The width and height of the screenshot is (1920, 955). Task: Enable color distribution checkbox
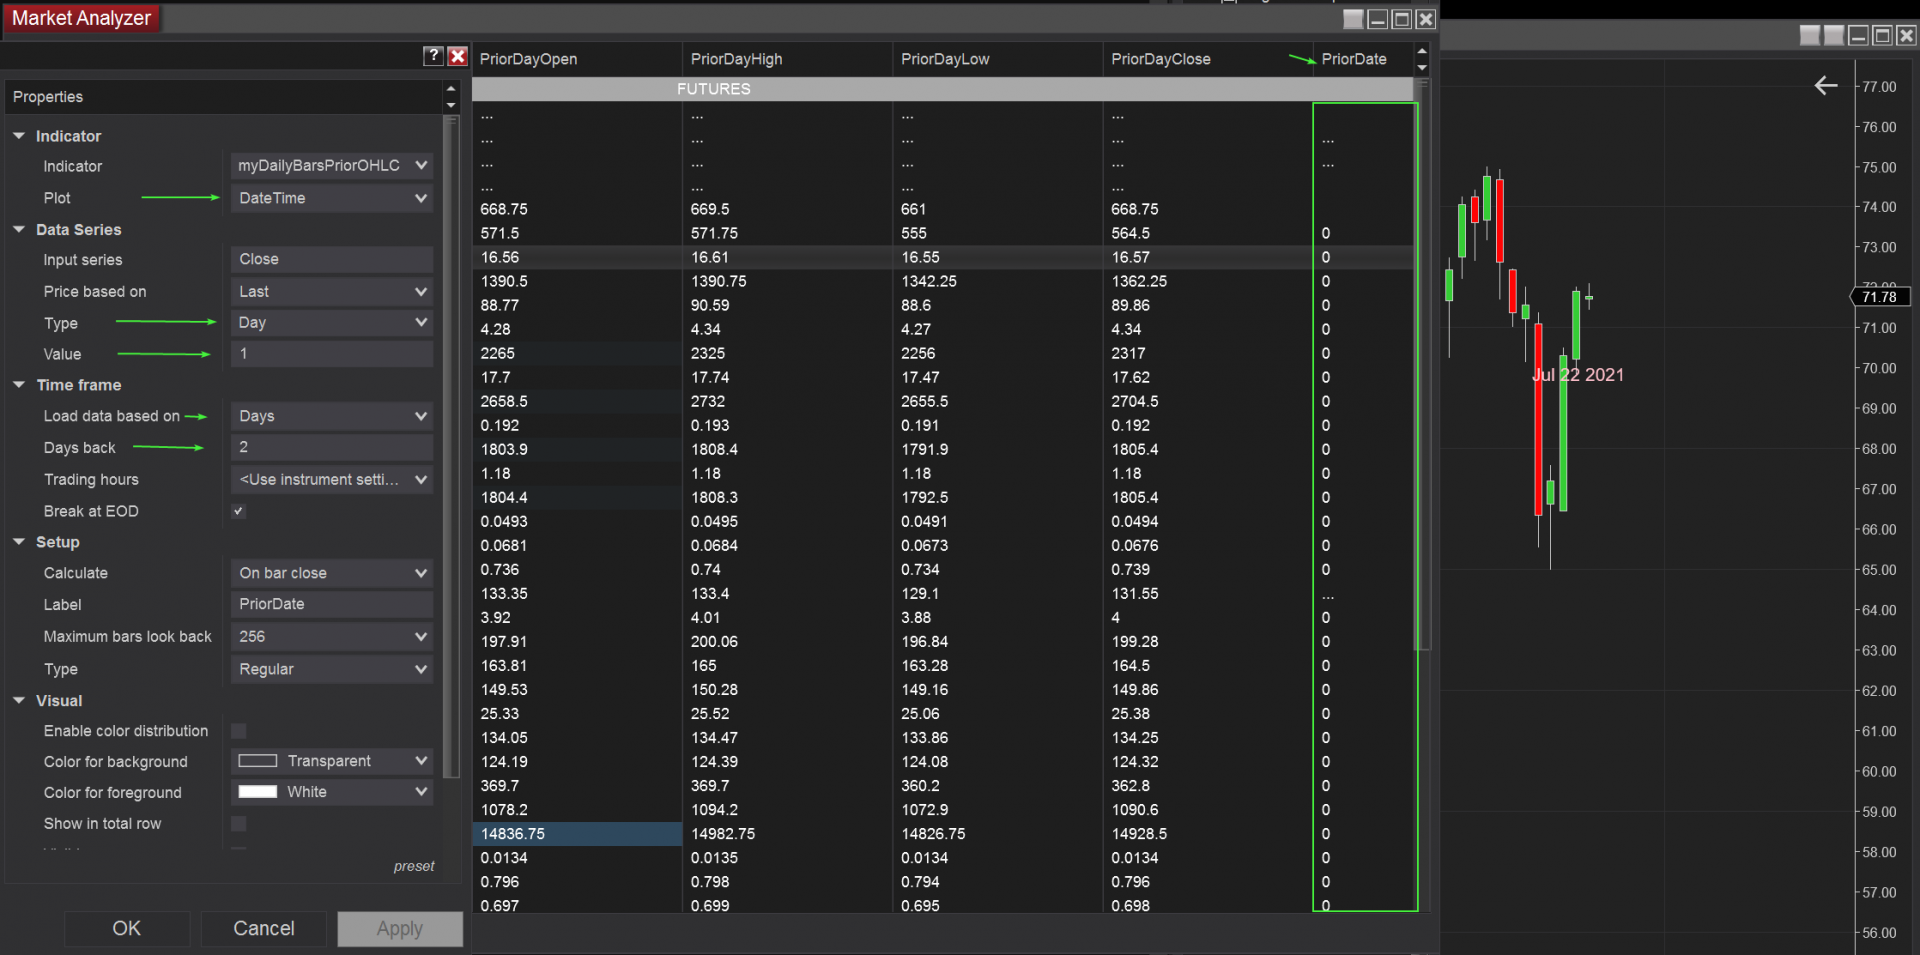[x=238, y=731]
